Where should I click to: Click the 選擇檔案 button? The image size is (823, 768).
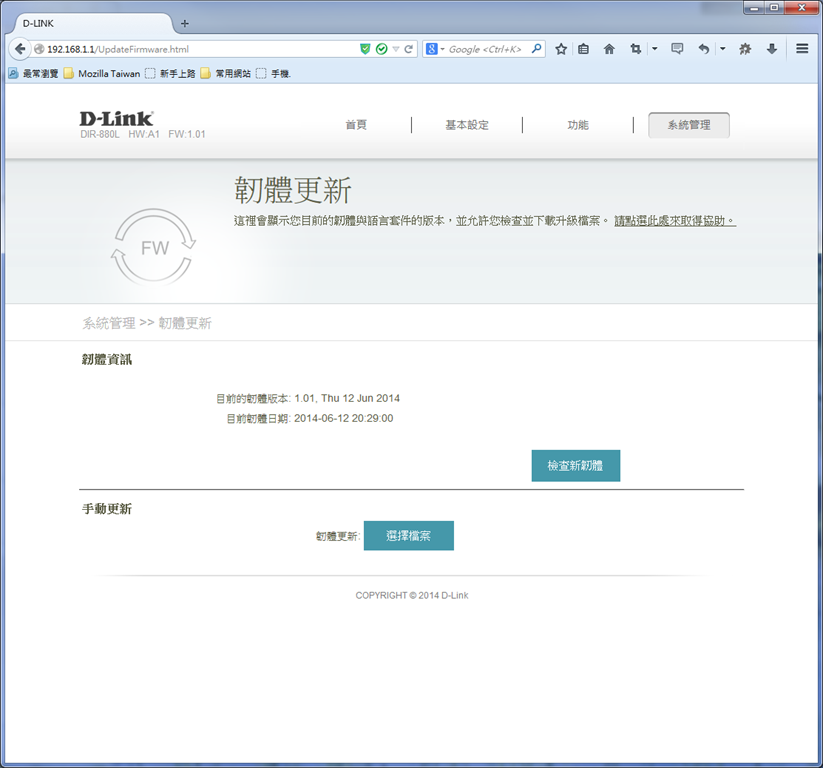[x=408, y=535]
